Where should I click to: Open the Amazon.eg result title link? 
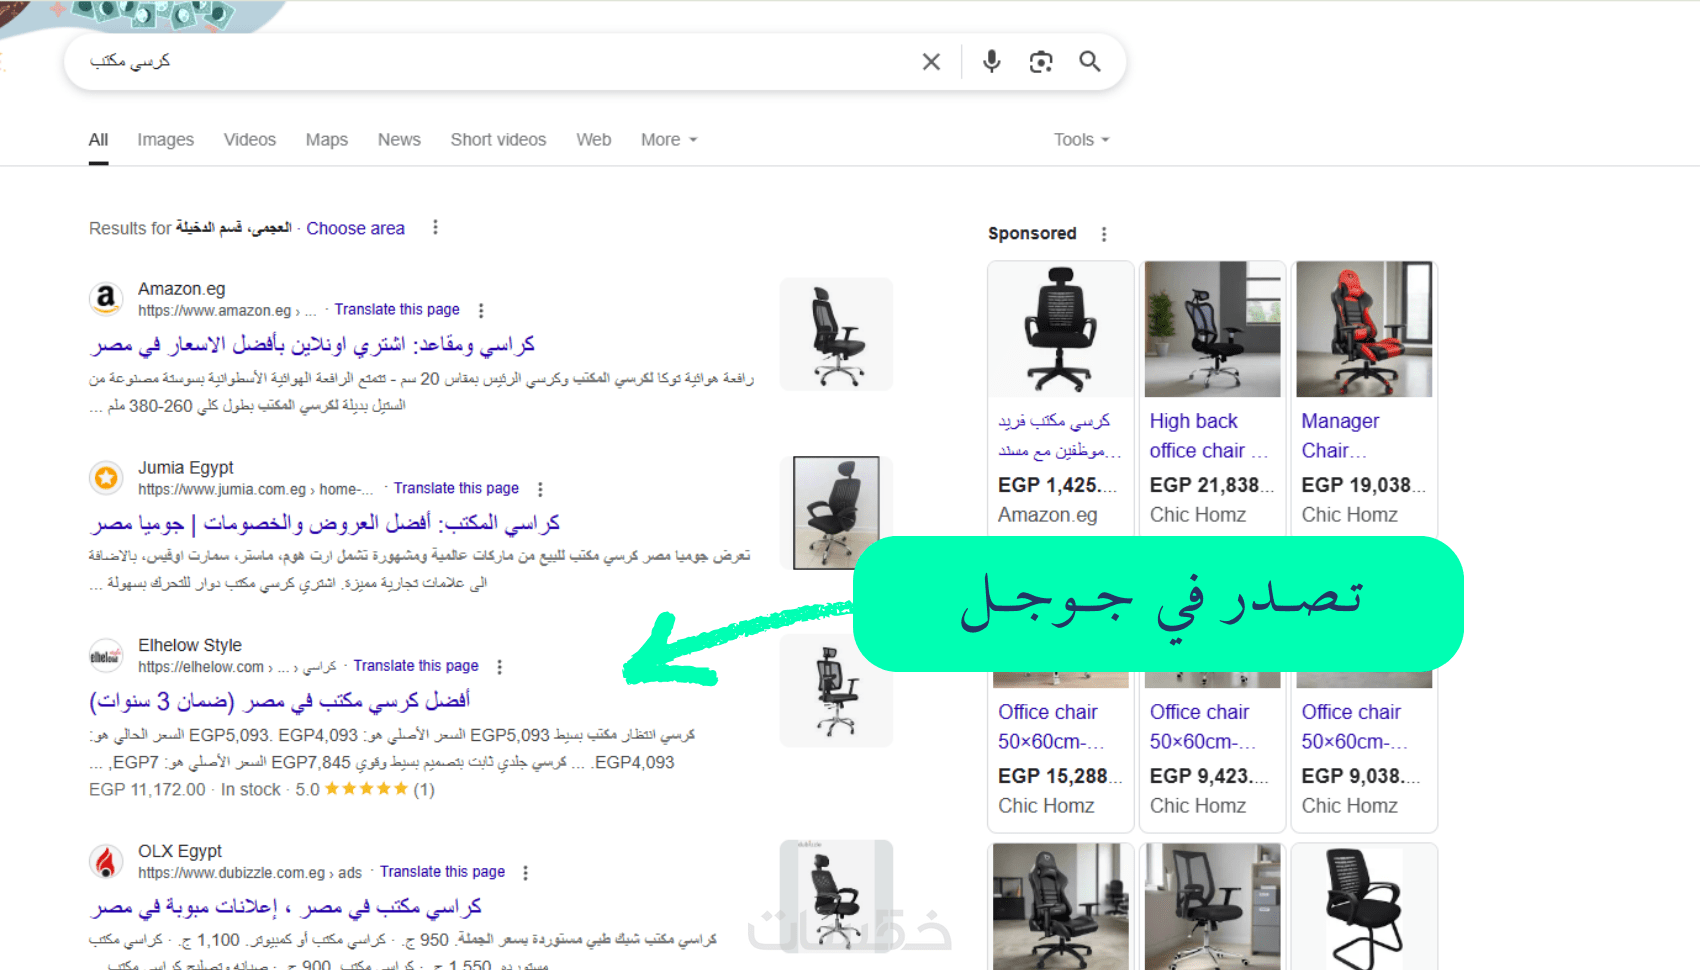(312, 345)
